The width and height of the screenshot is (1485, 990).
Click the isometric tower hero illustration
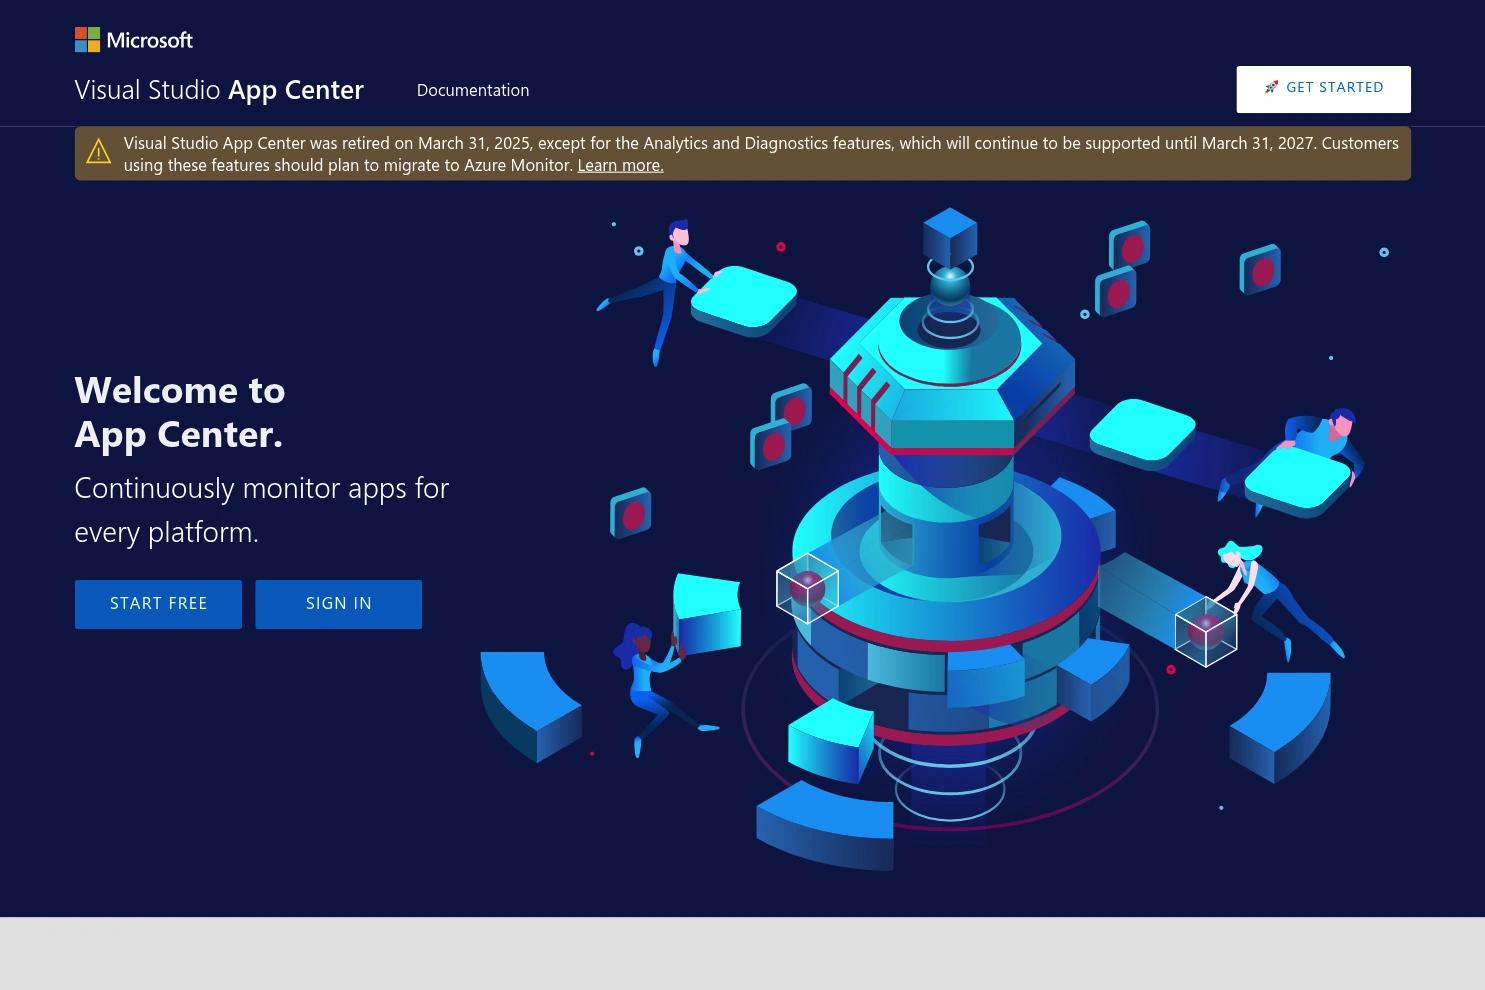pos(935,540)
